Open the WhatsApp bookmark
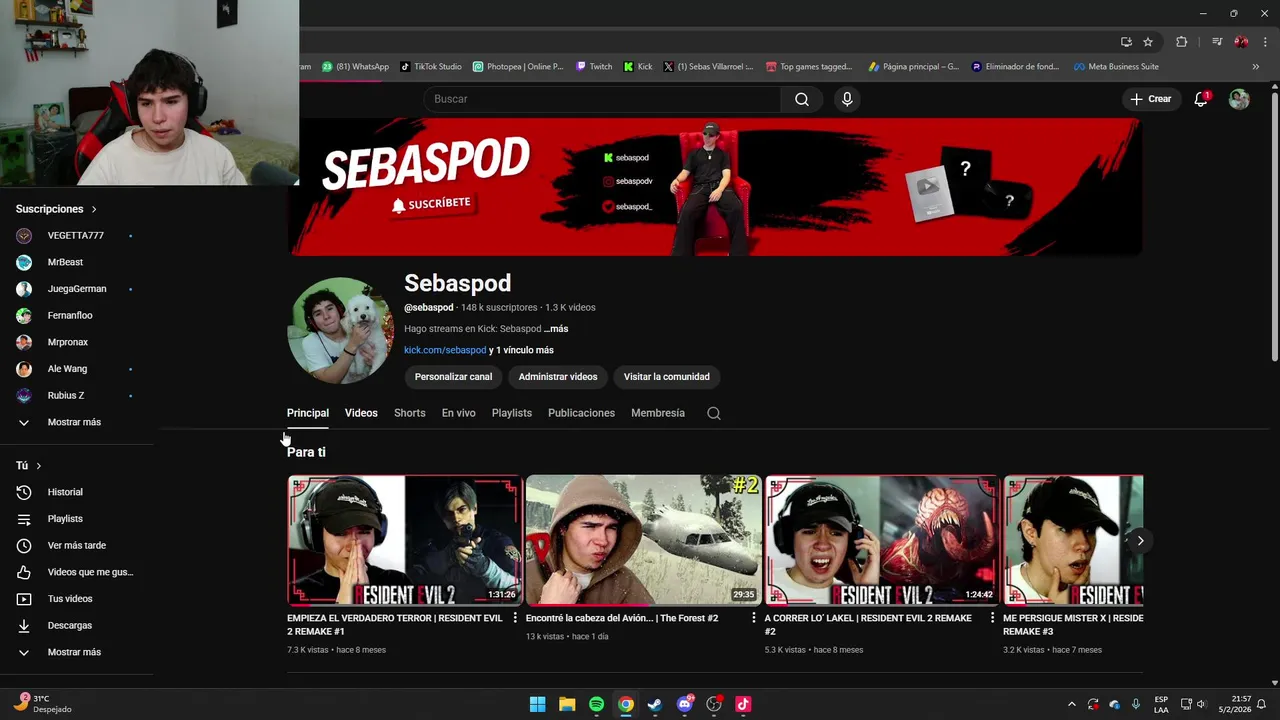 tap(356, 67)
